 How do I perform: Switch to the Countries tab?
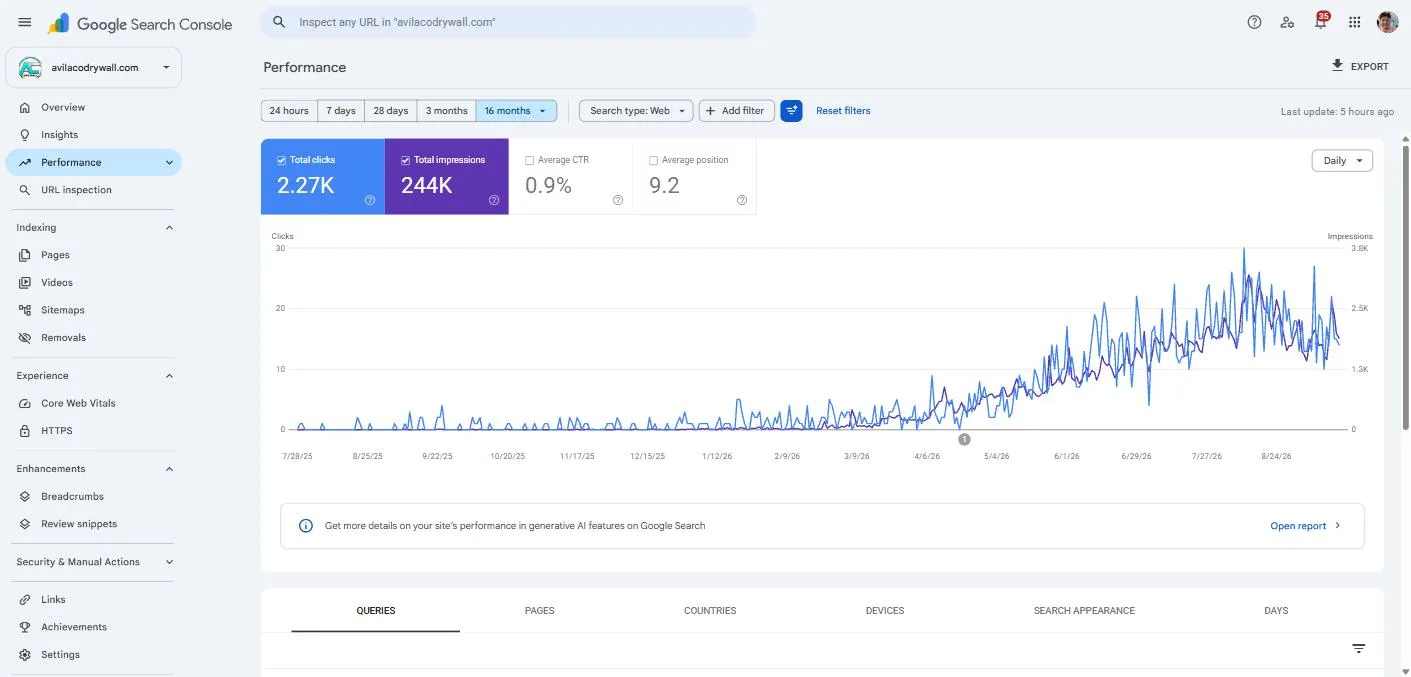pyautogui.click(x=710, y=611)
